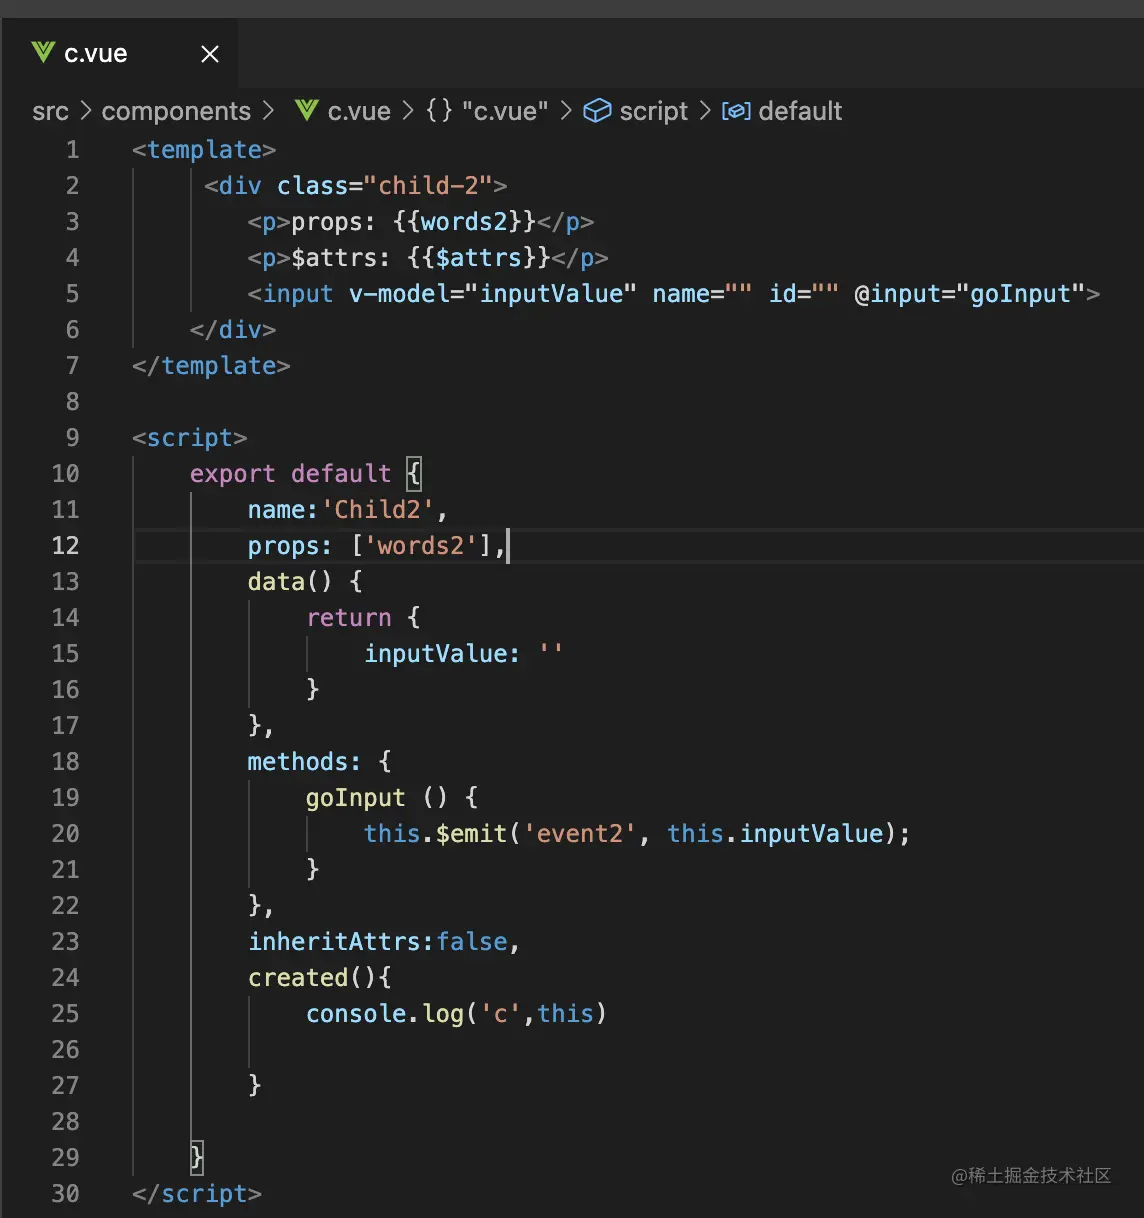
Task: Expand chevron after src breadcrumb
Action: pos(85,111)
